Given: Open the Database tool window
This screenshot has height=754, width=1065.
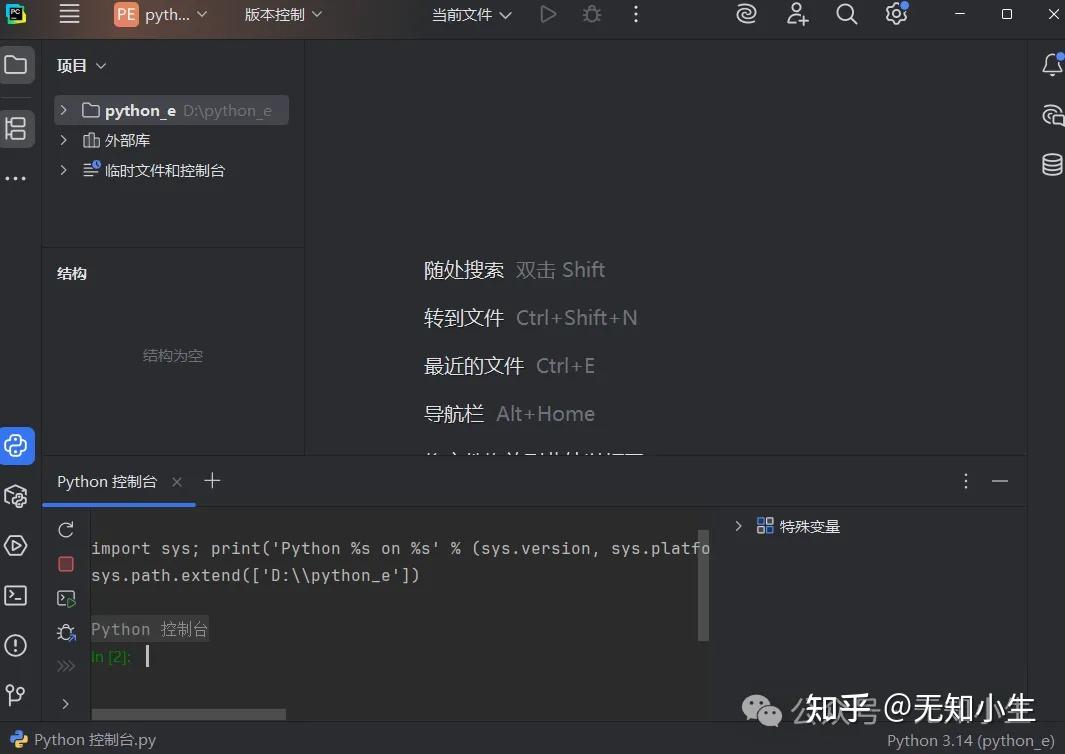Looking at the screenshot, I should click(x=1052, y=164).
